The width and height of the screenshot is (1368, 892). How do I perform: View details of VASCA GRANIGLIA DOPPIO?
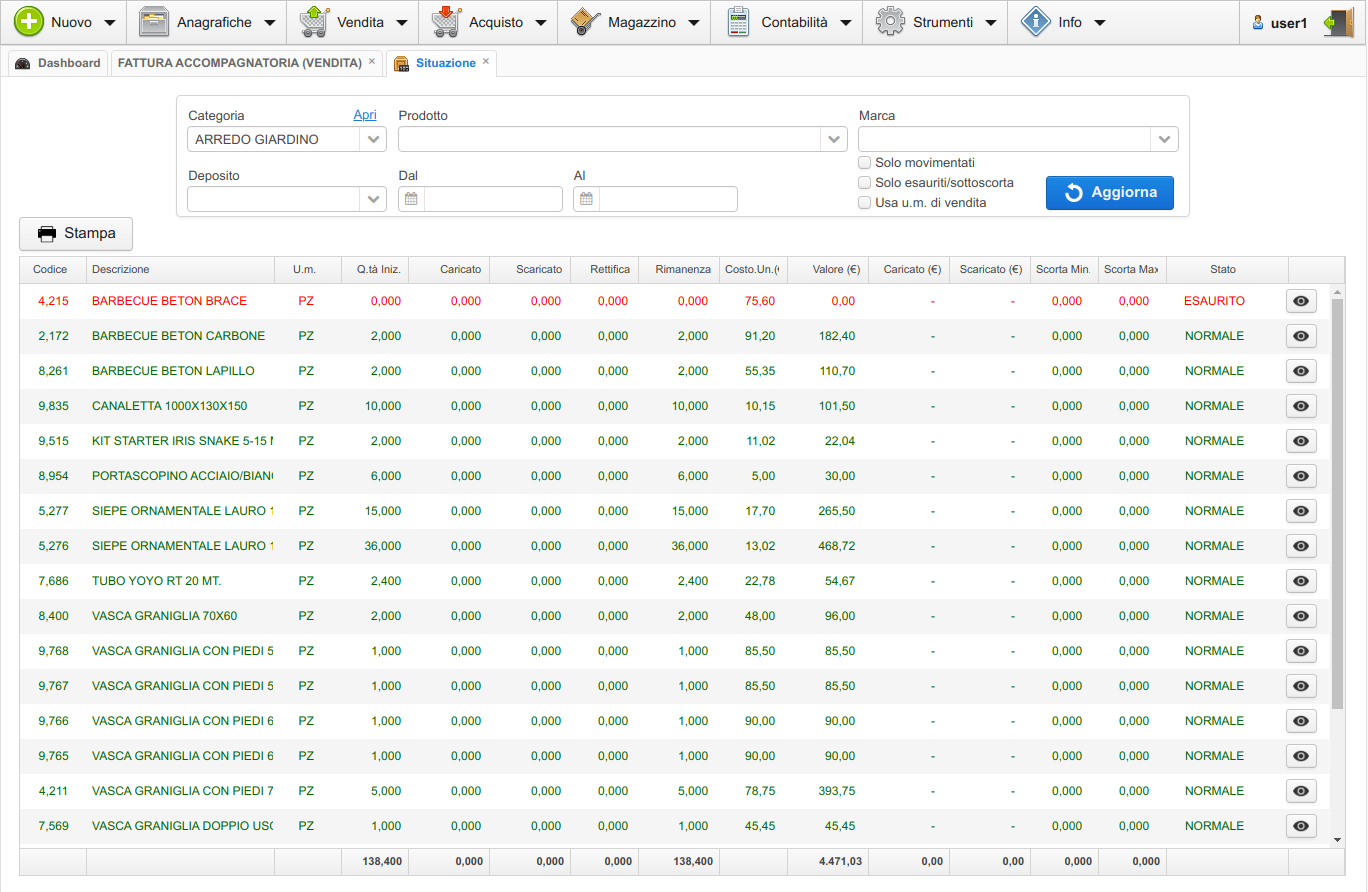[x=1301, y=826]
